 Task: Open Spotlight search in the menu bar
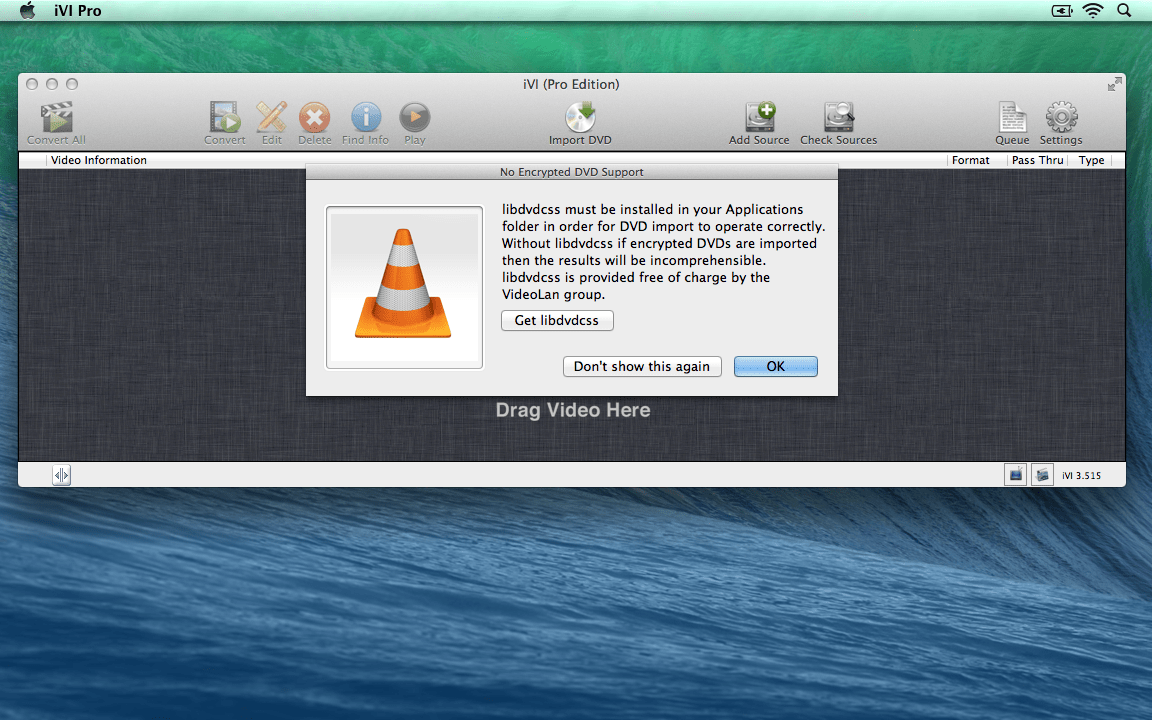click(x=1124, y=10)
